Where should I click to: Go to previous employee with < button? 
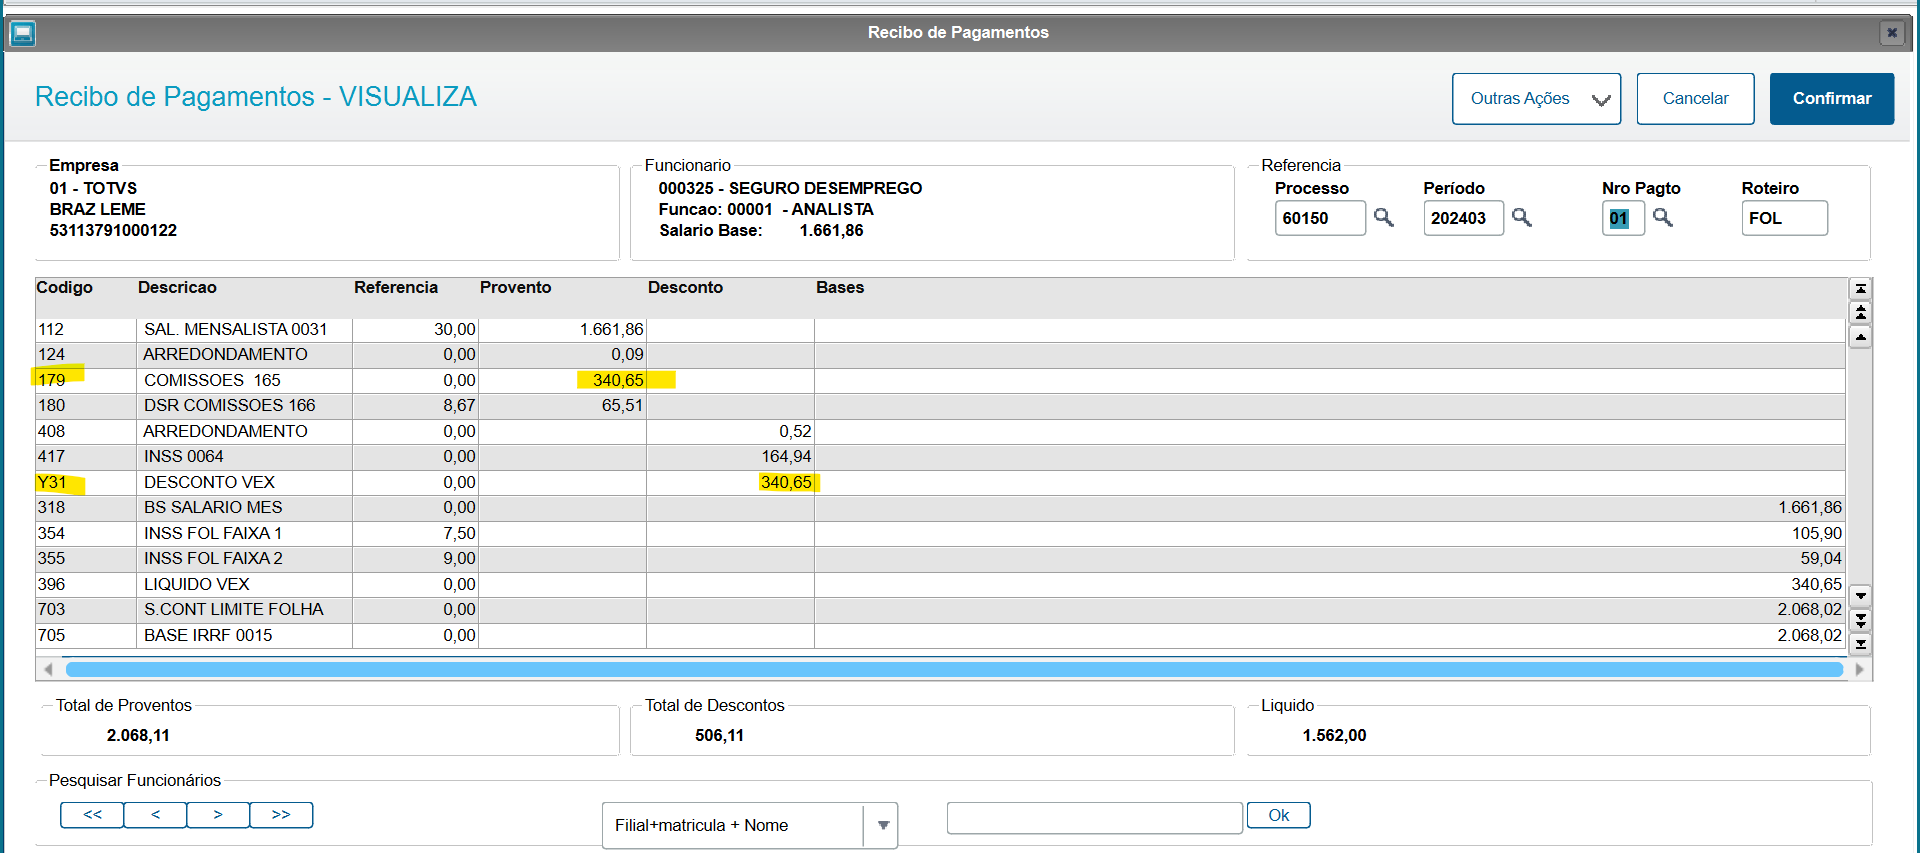[x=155, y=815]
